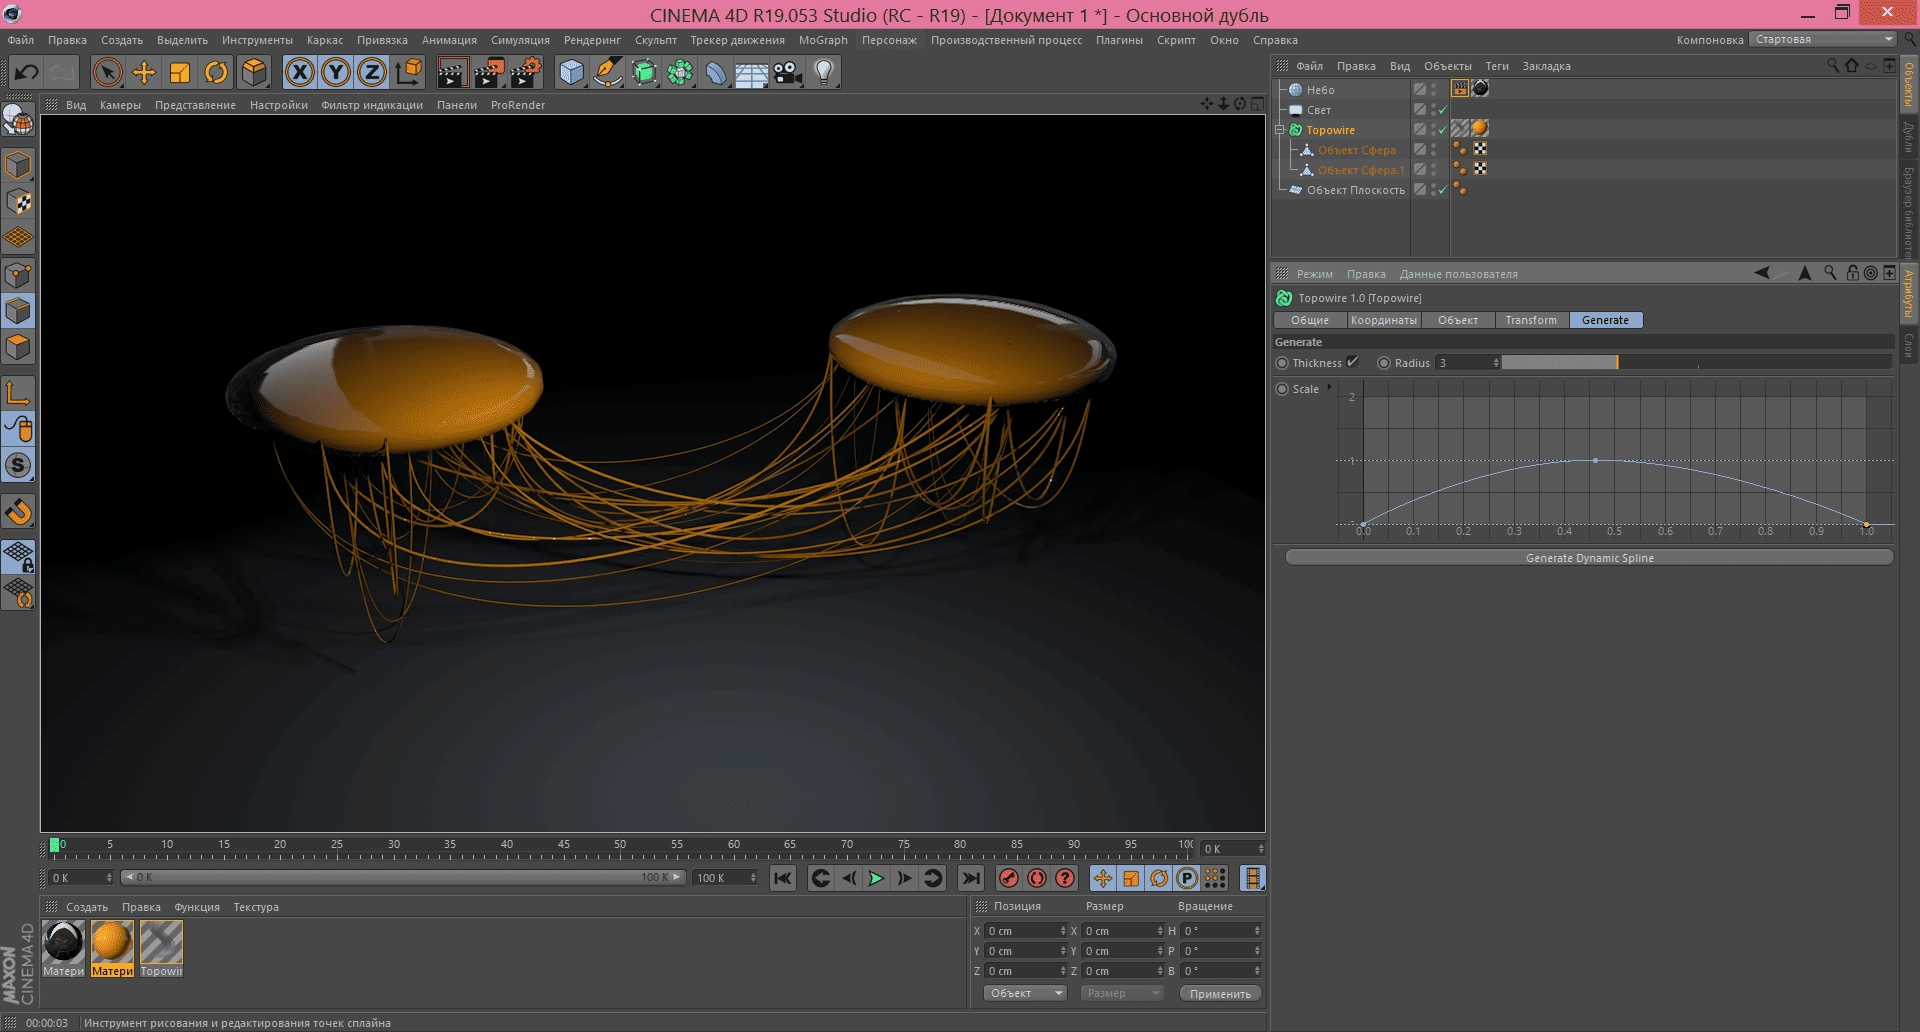Viewport: 1920px width, 1032px height.
Task: Adjust the Radius slider
Action: (1696, 363)
